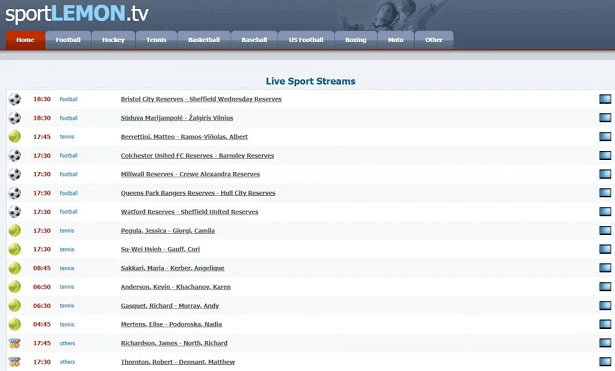Open the Hockey tab
615x371 pixels.
point(113,40)
